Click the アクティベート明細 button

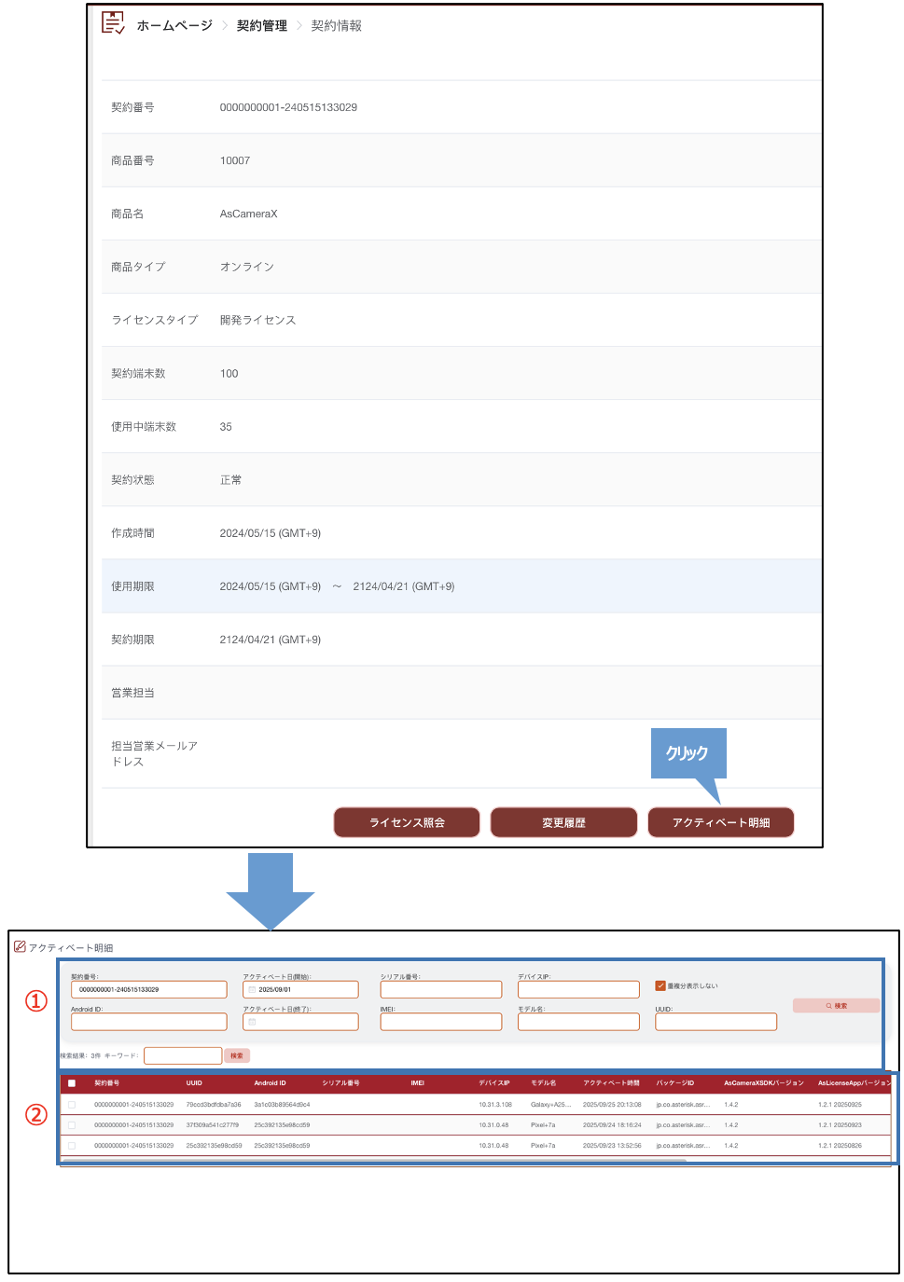tap(720, 822)
